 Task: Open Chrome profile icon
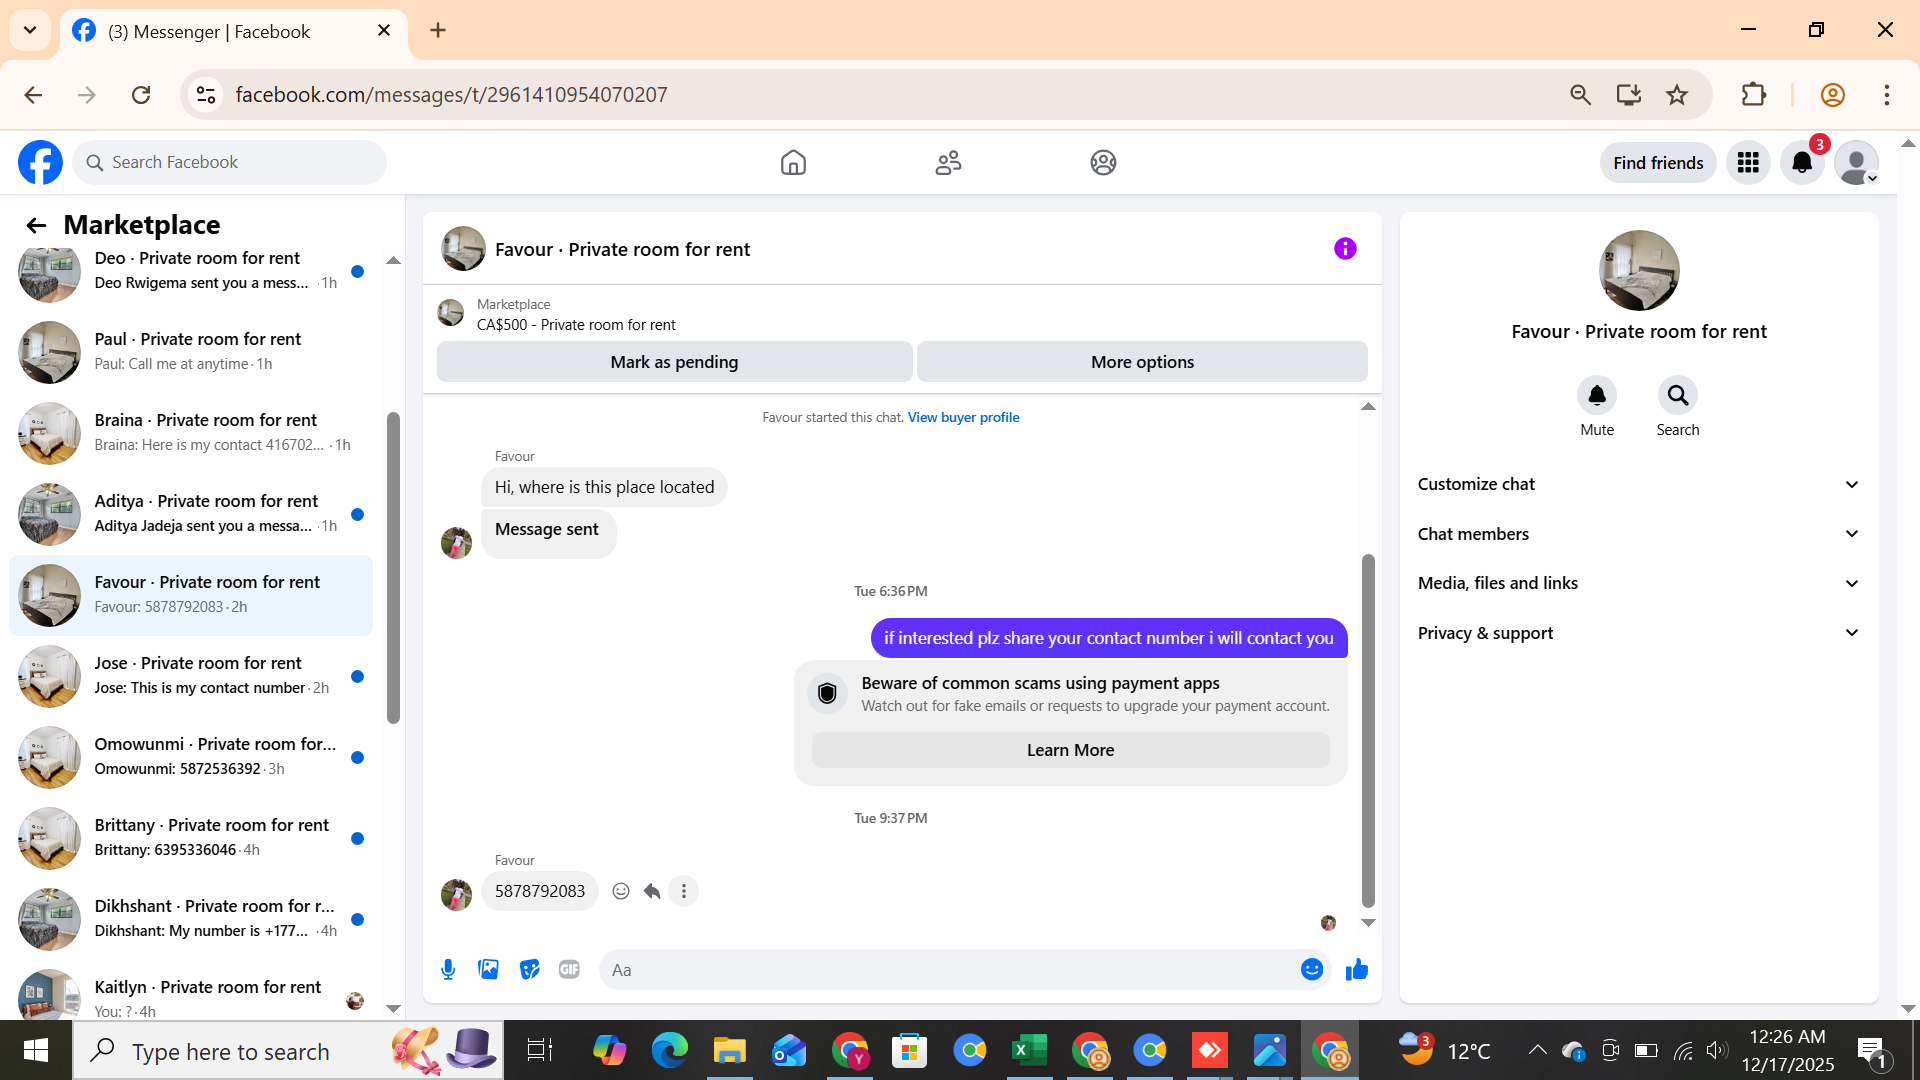1833,95
